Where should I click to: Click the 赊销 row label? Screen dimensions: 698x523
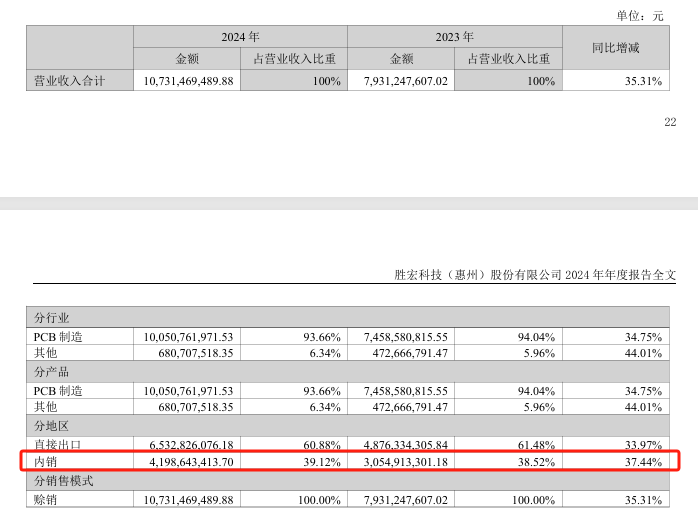coord(45,499)
